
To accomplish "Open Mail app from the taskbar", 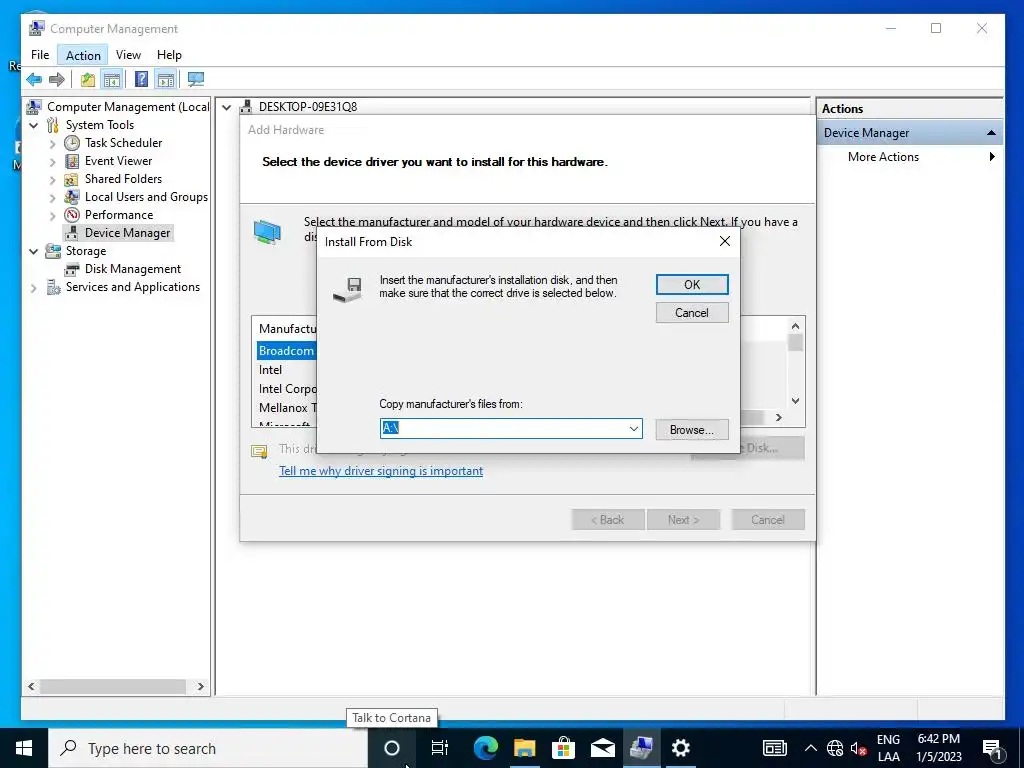I will [x=602, y=748].
